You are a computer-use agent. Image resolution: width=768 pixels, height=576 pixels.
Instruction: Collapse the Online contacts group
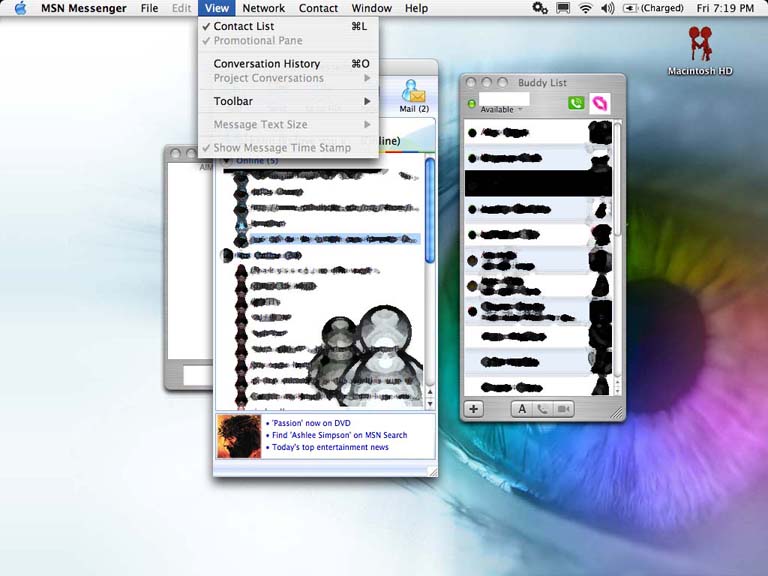(x=226, y=161)
